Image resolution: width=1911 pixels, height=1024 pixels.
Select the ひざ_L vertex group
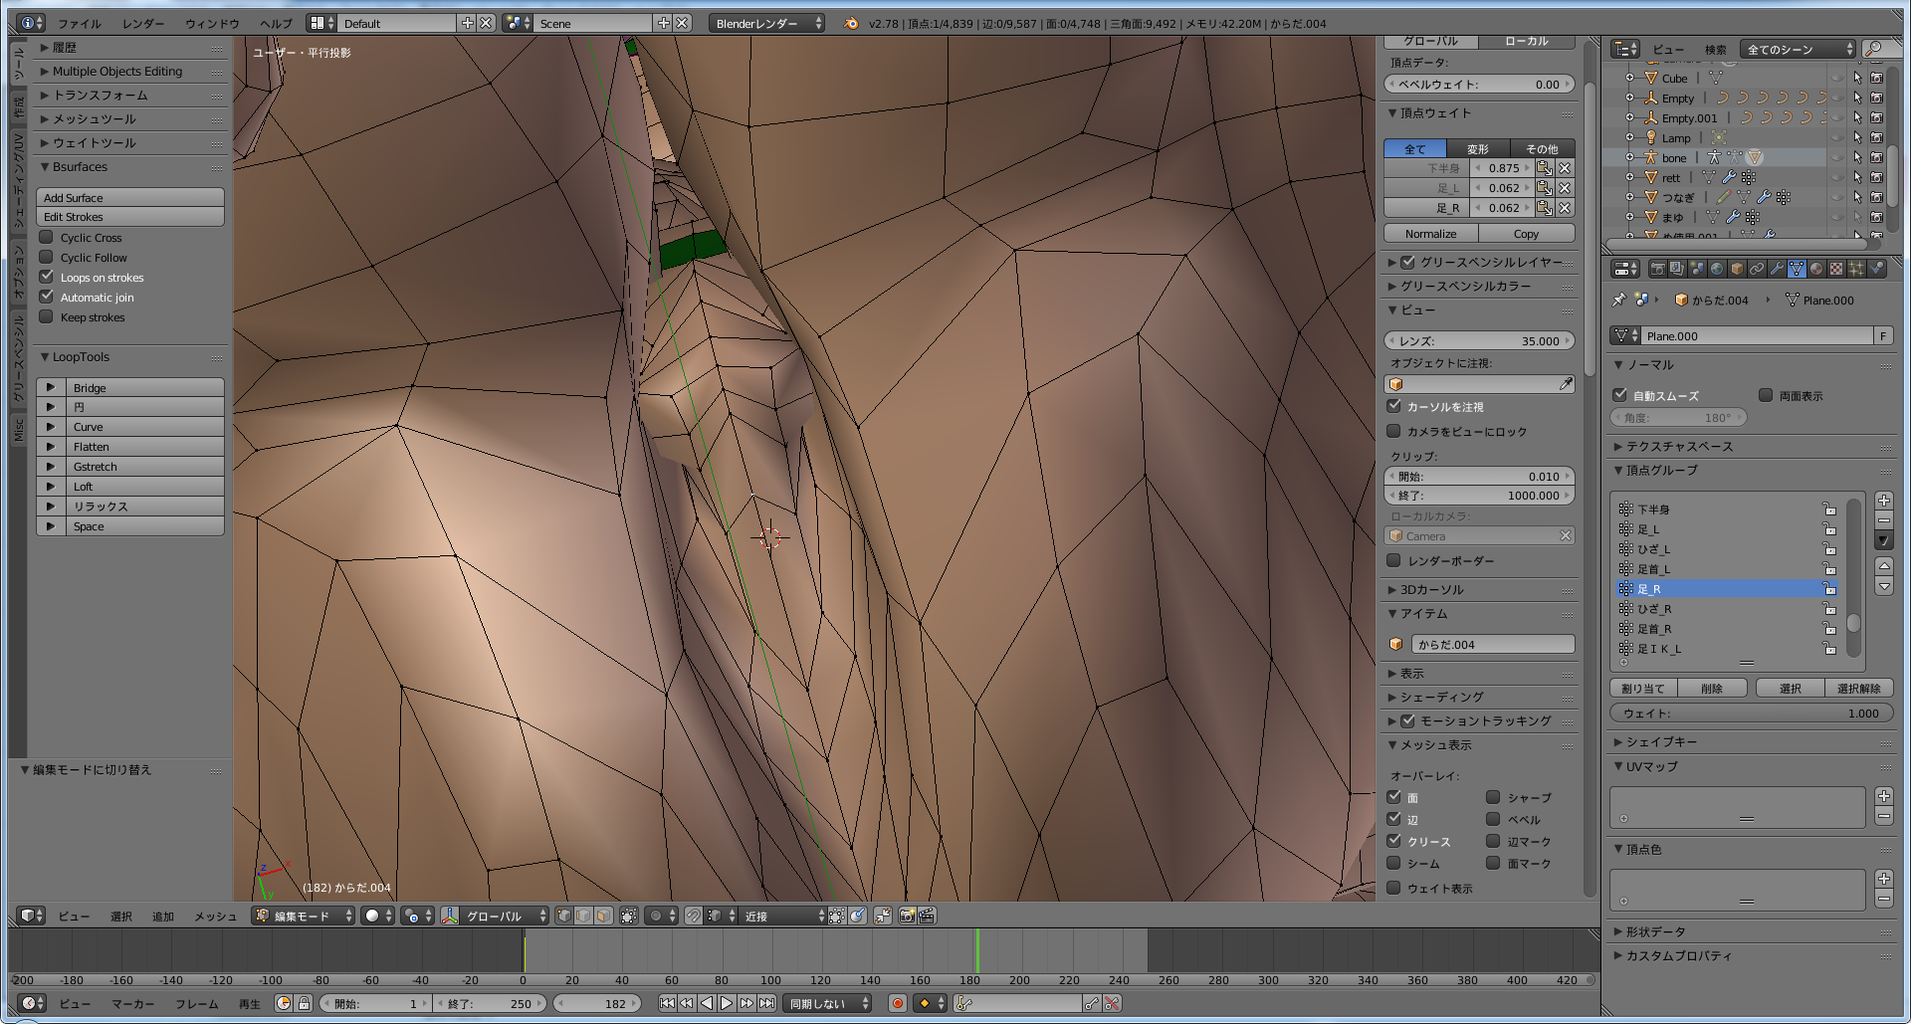tap(1654, 549)
